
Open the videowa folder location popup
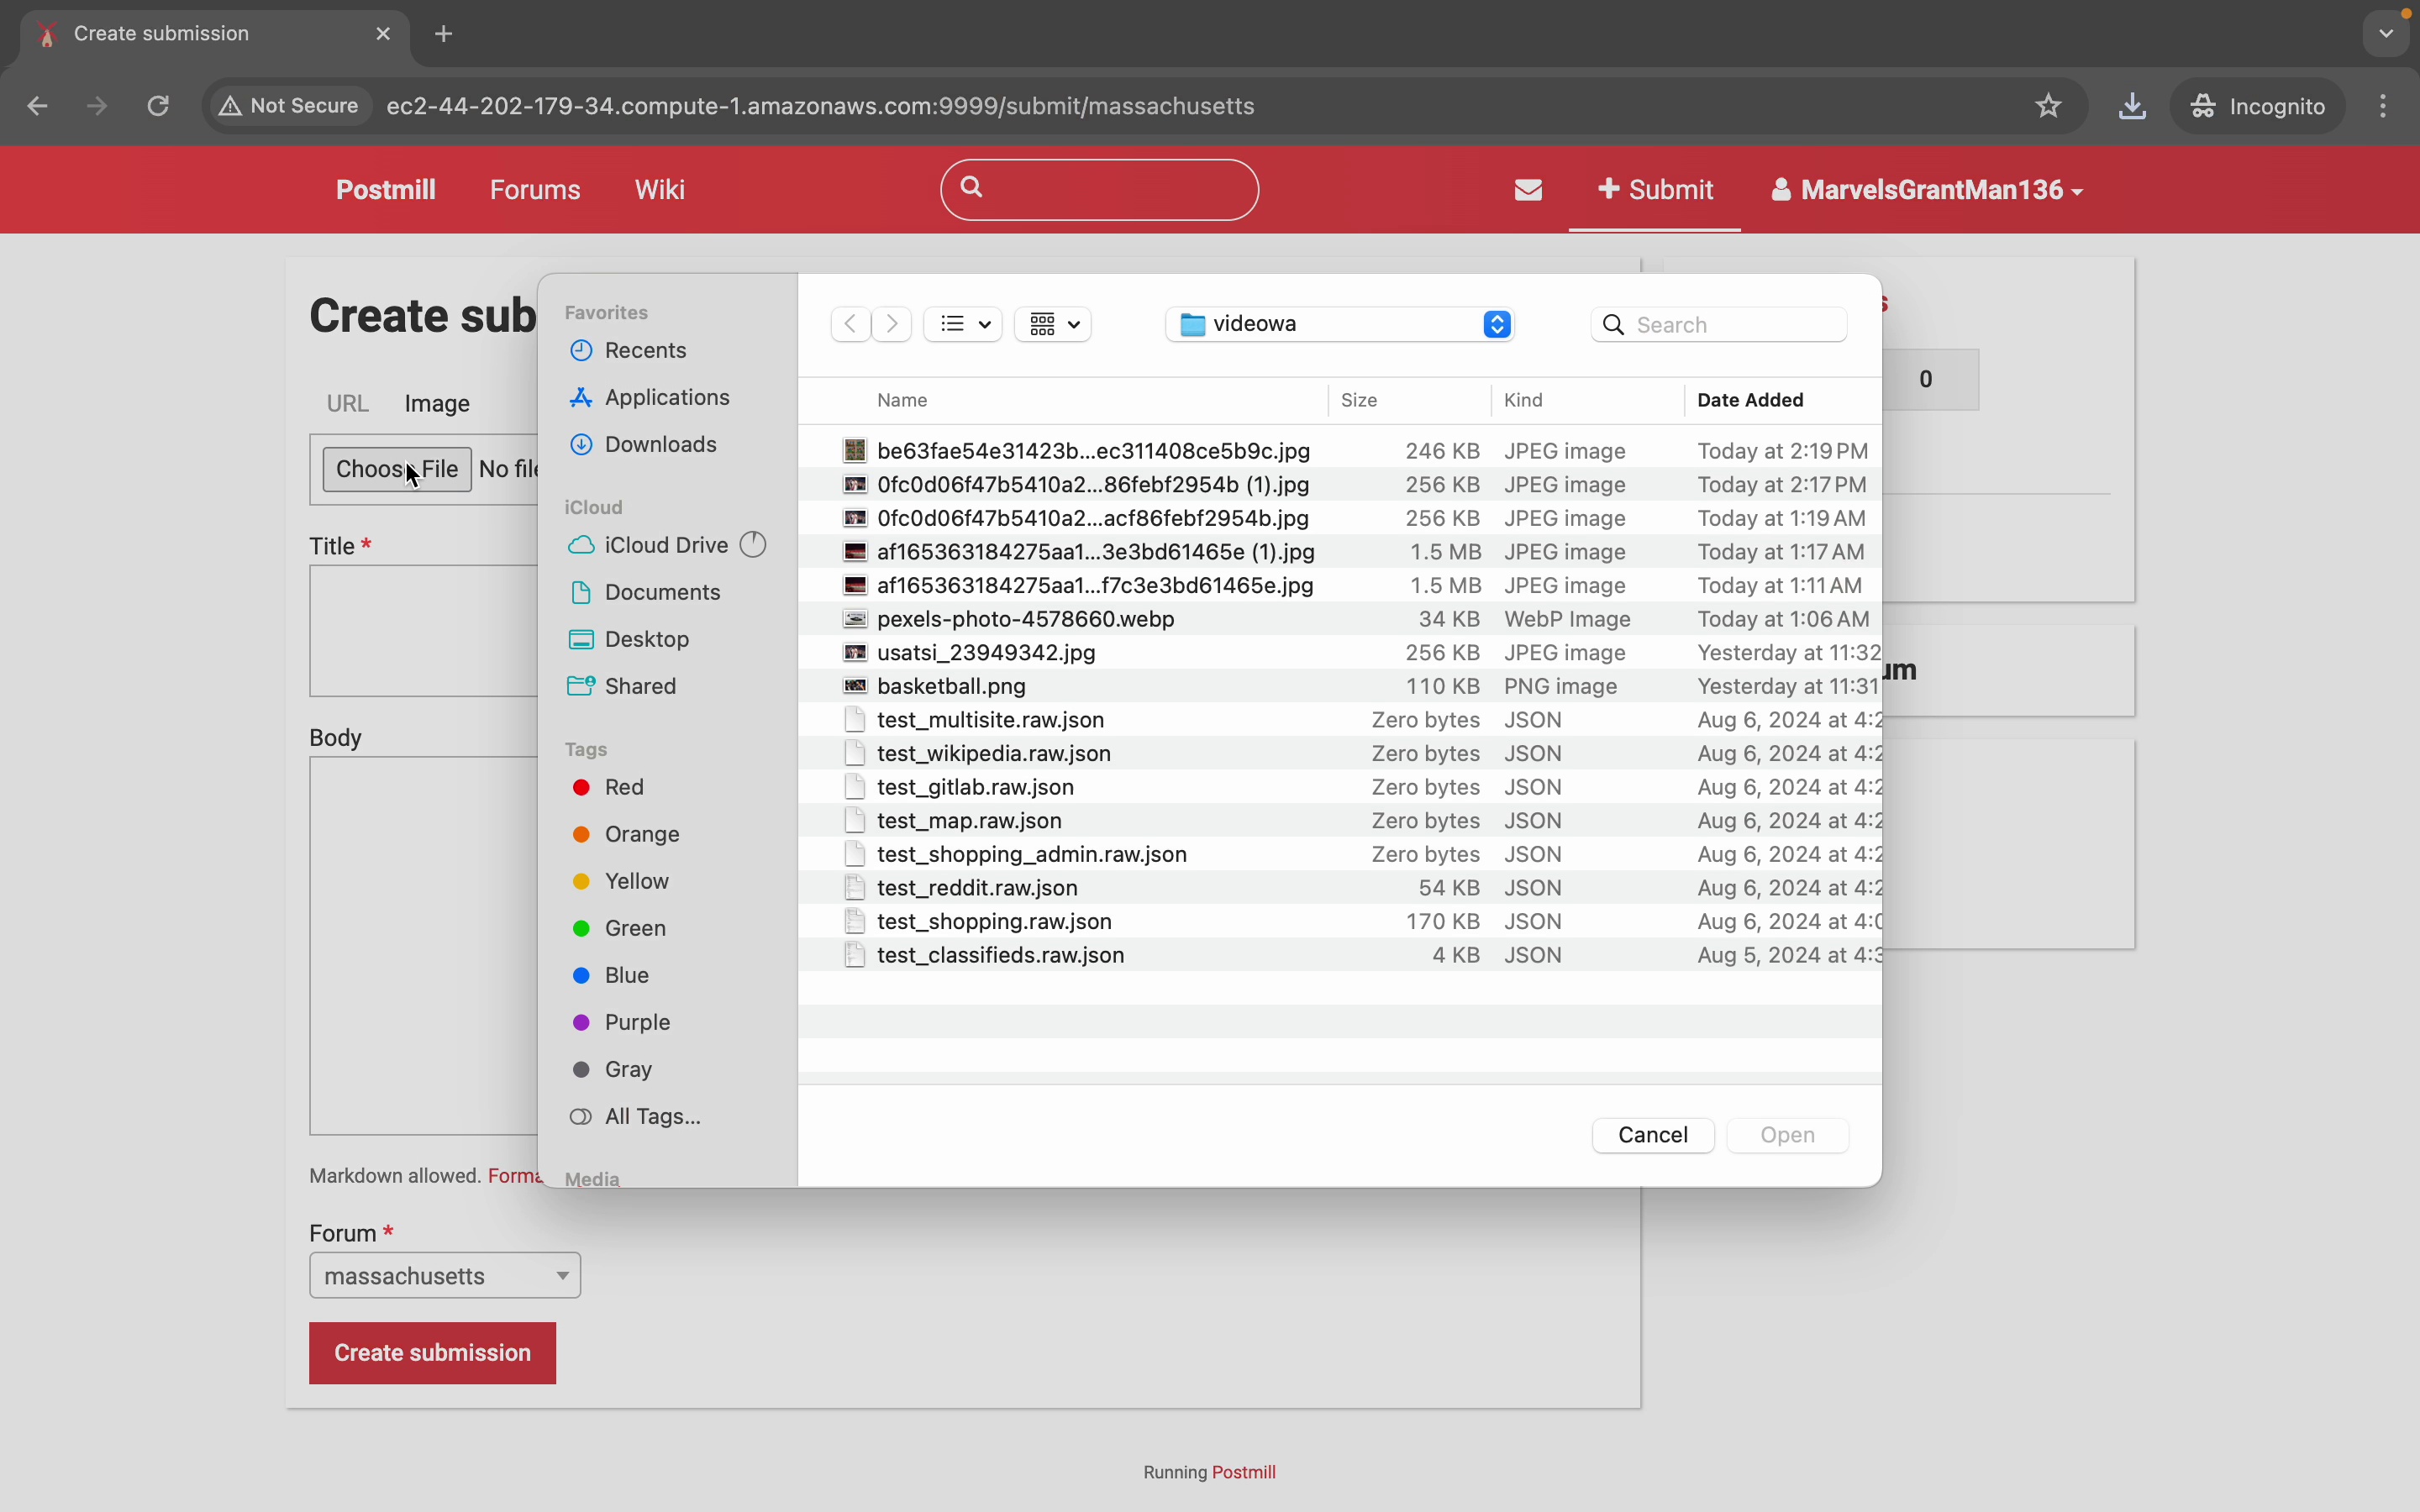coord(1340,324)
